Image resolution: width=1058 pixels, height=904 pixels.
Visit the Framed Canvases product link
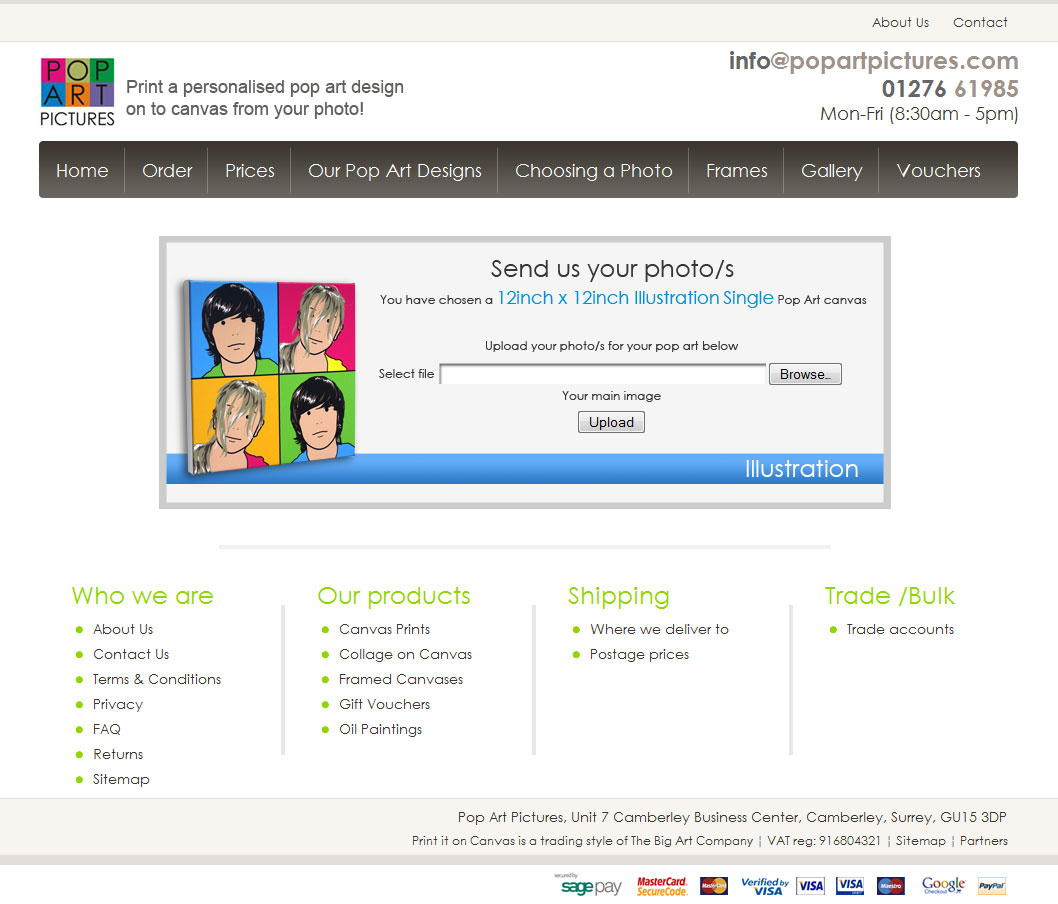tap(401, 679)
